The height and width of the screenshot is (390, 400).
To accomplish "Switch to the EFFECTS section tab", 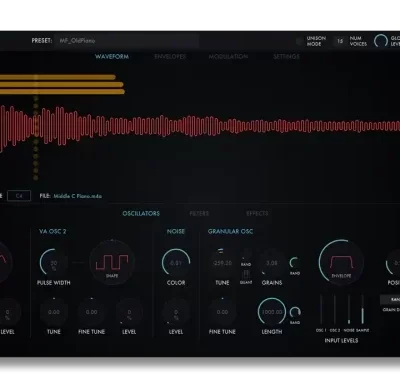I will click(x=257, y=213).
